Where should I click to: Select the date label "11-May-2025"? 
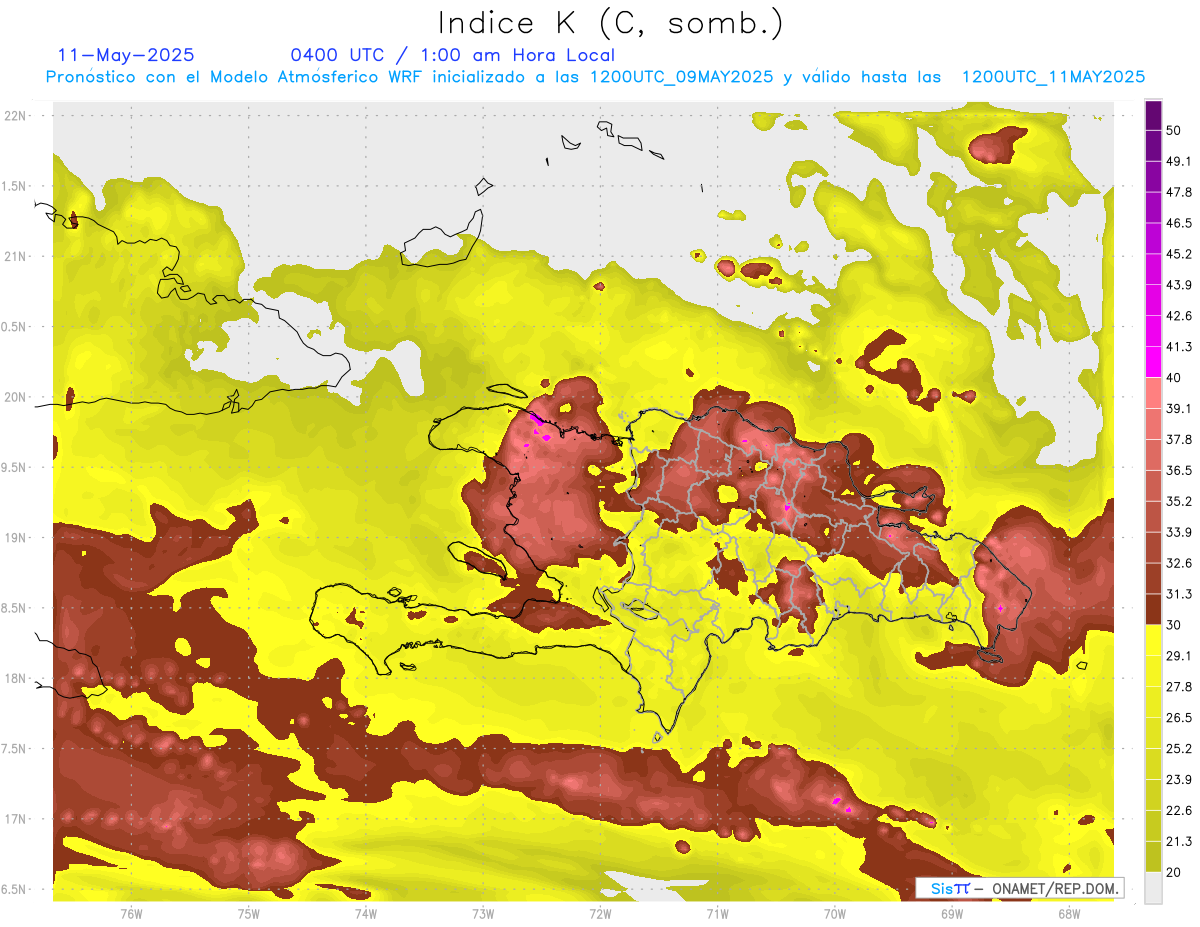[x=126, y=55]
